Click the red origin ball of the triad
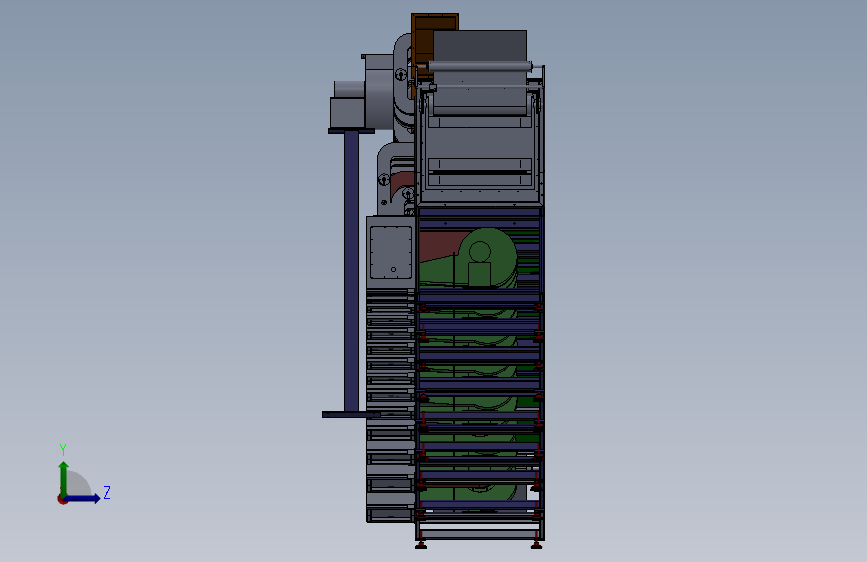This screenshot has width=867, height=562. (x=62, y=499)
